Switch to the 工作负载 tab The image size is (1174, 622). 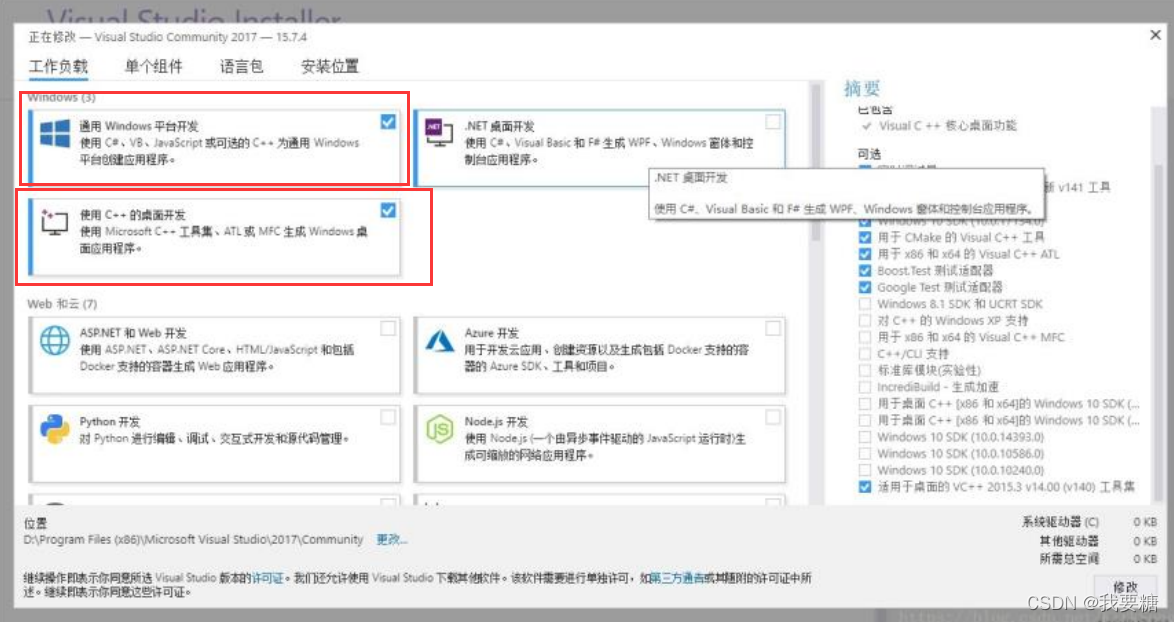click(x=58, y=67)
